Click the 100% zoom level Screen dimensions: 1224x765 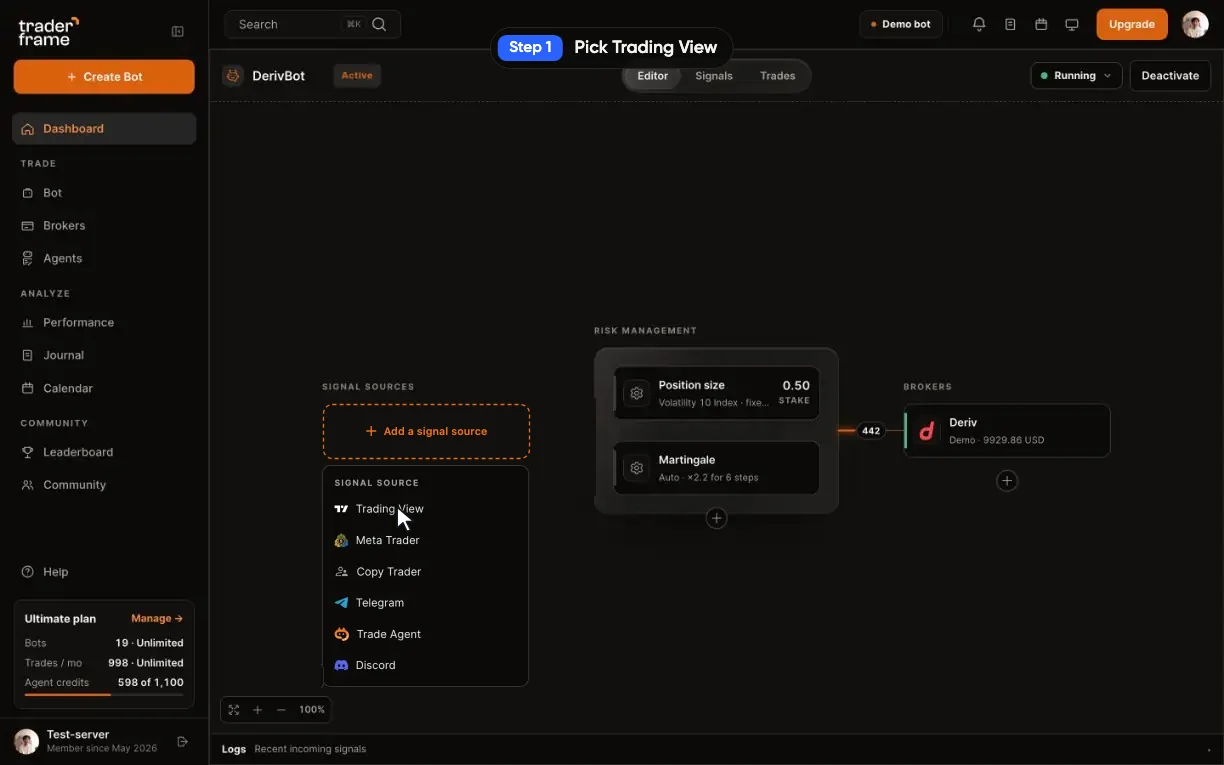click(312, 710)
